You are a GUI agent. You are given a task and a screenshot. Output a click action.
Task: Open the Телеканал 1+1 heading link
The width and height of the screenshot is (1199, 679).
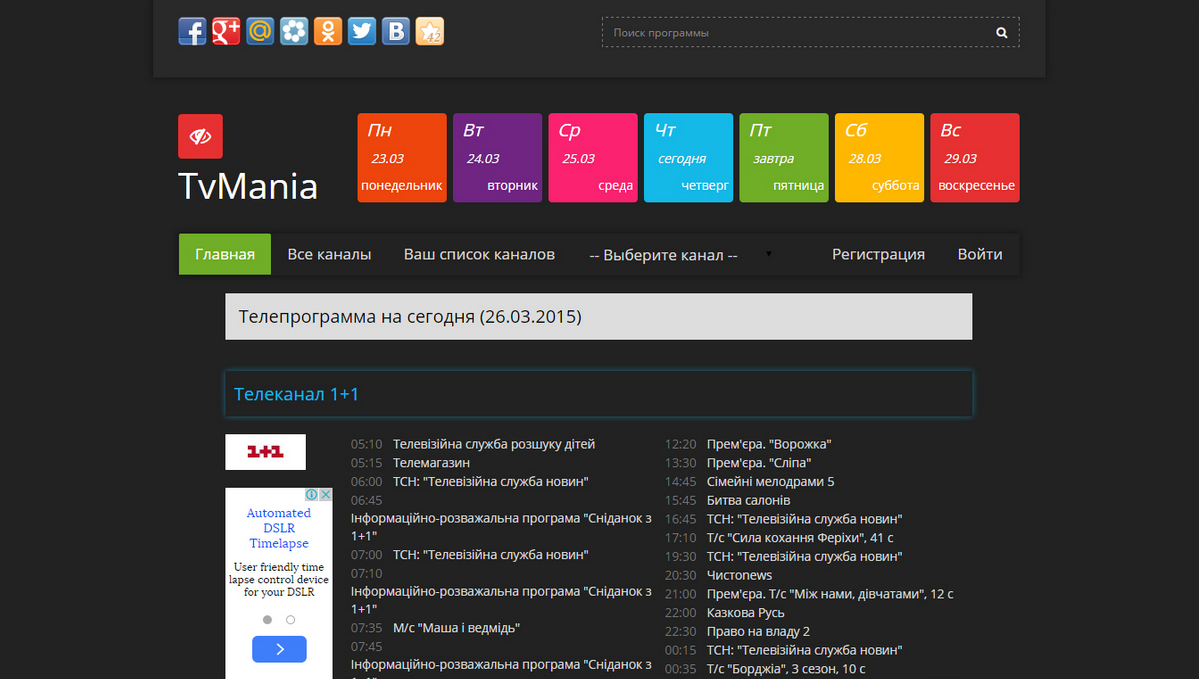point(297,394)
